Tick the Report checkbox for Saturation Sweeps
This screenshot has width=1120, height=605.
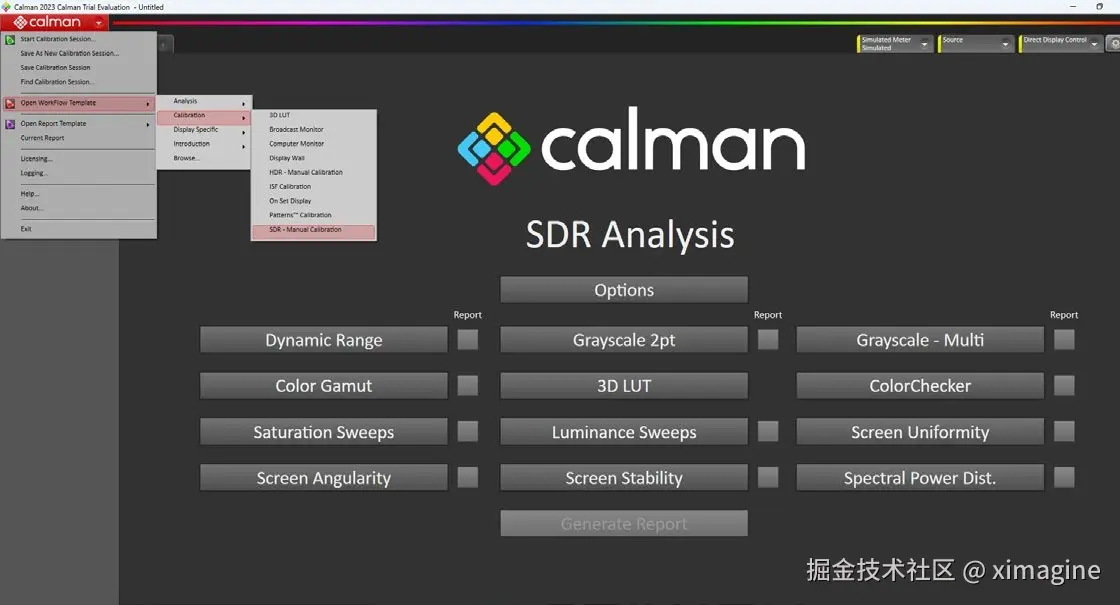pyautogui.click(x=468, y=431)
